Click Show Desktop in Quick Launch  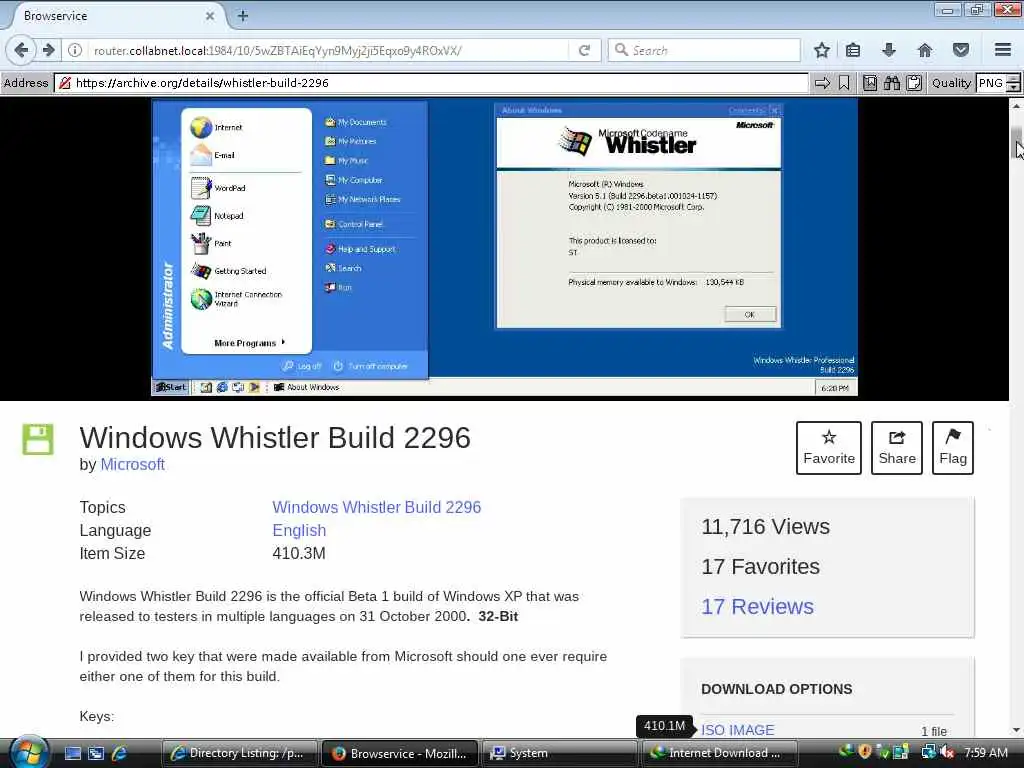click(72, 754)
